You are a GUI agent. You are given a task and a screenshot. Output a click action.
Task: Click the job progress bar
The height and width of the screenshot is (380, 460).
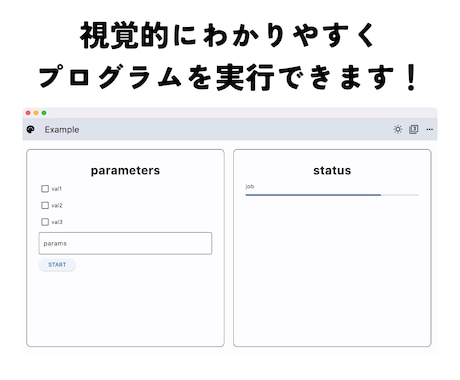332,195
